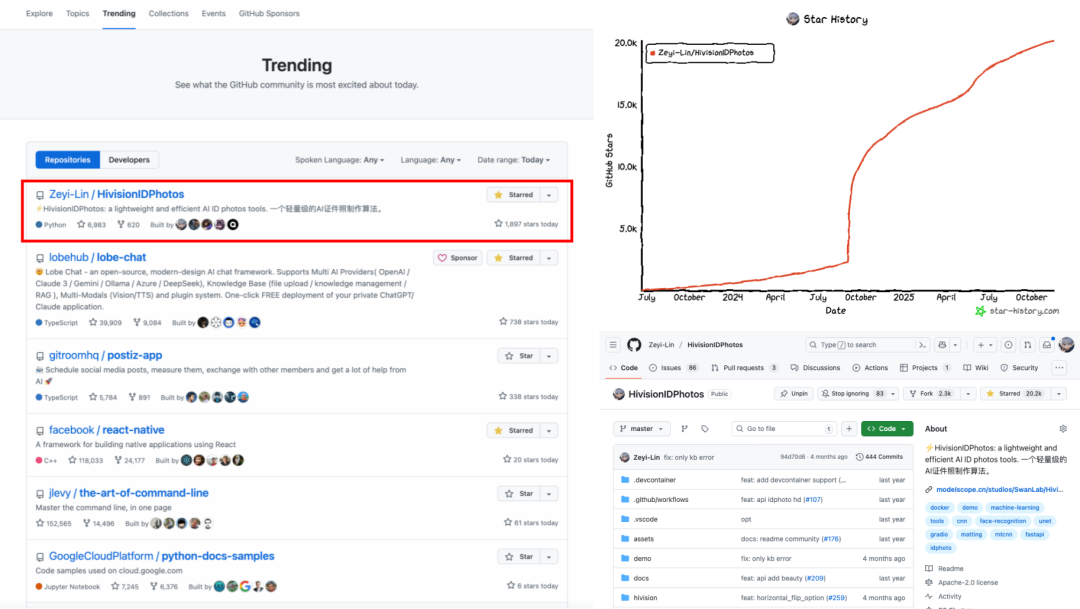
Task: Open the lobehub lobe-chat repository link
Action: 97,257
